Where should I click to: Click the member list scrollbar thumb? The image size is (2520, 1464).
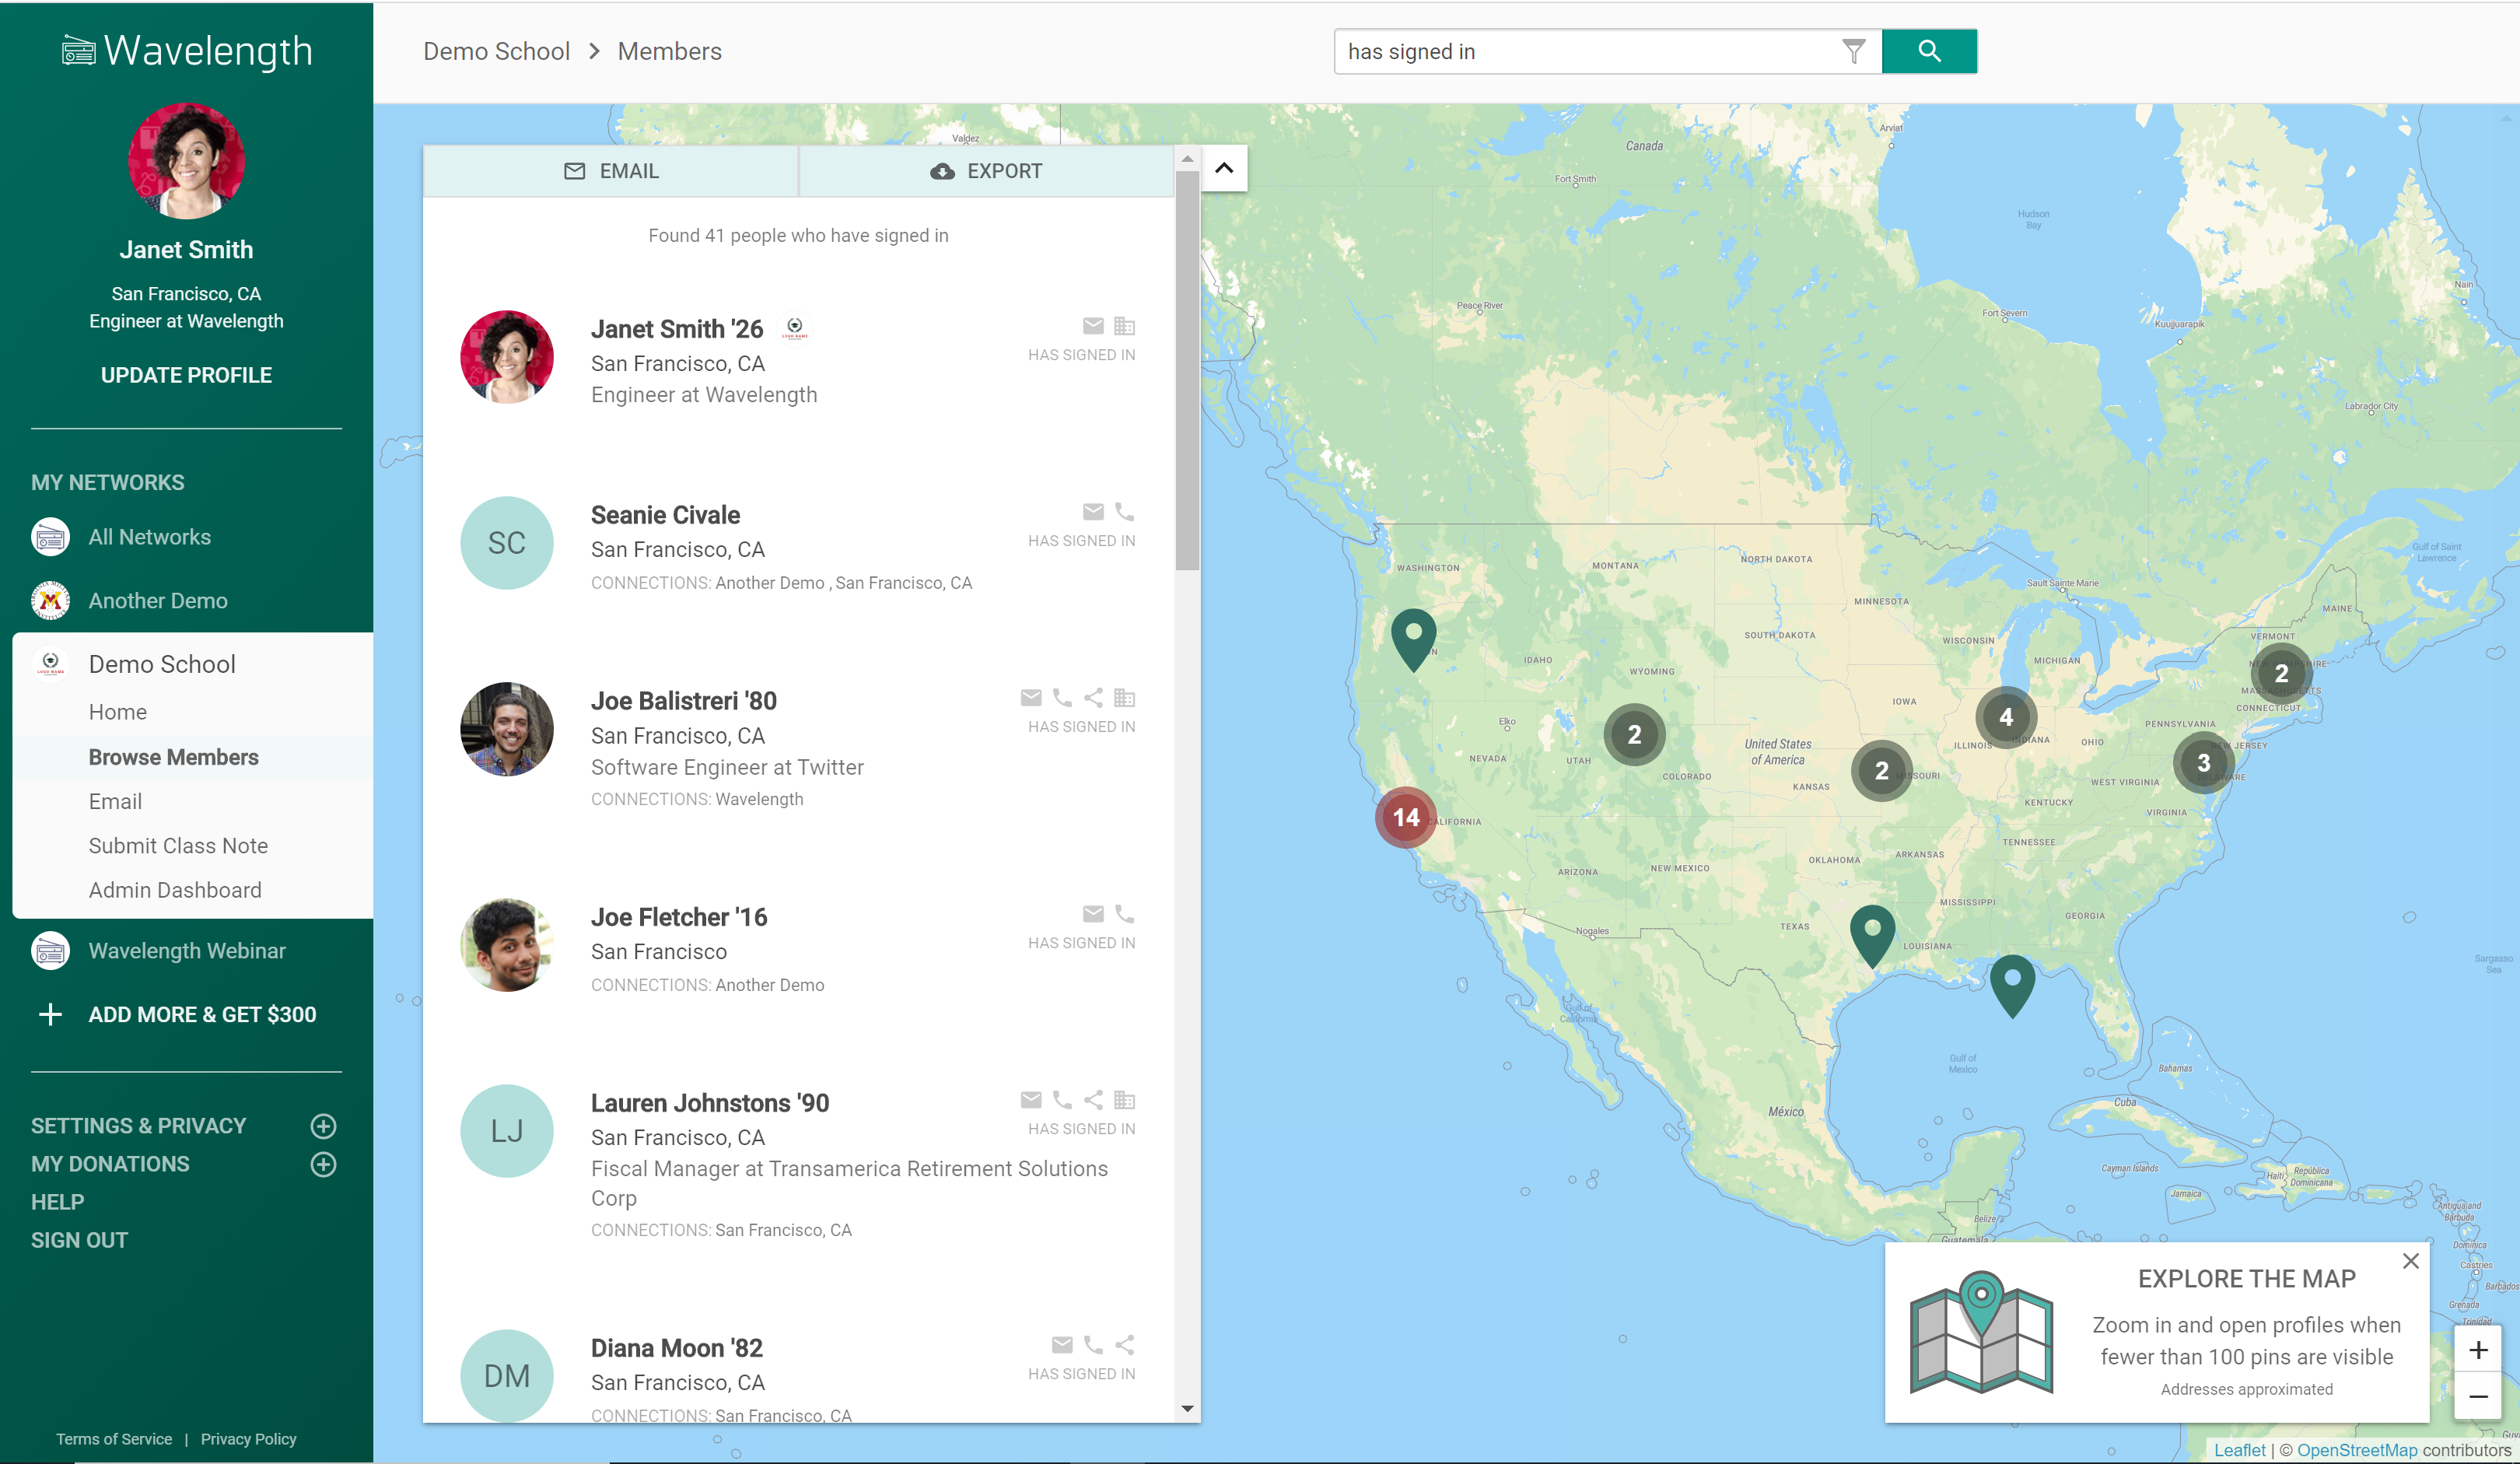coord(1186,370)
